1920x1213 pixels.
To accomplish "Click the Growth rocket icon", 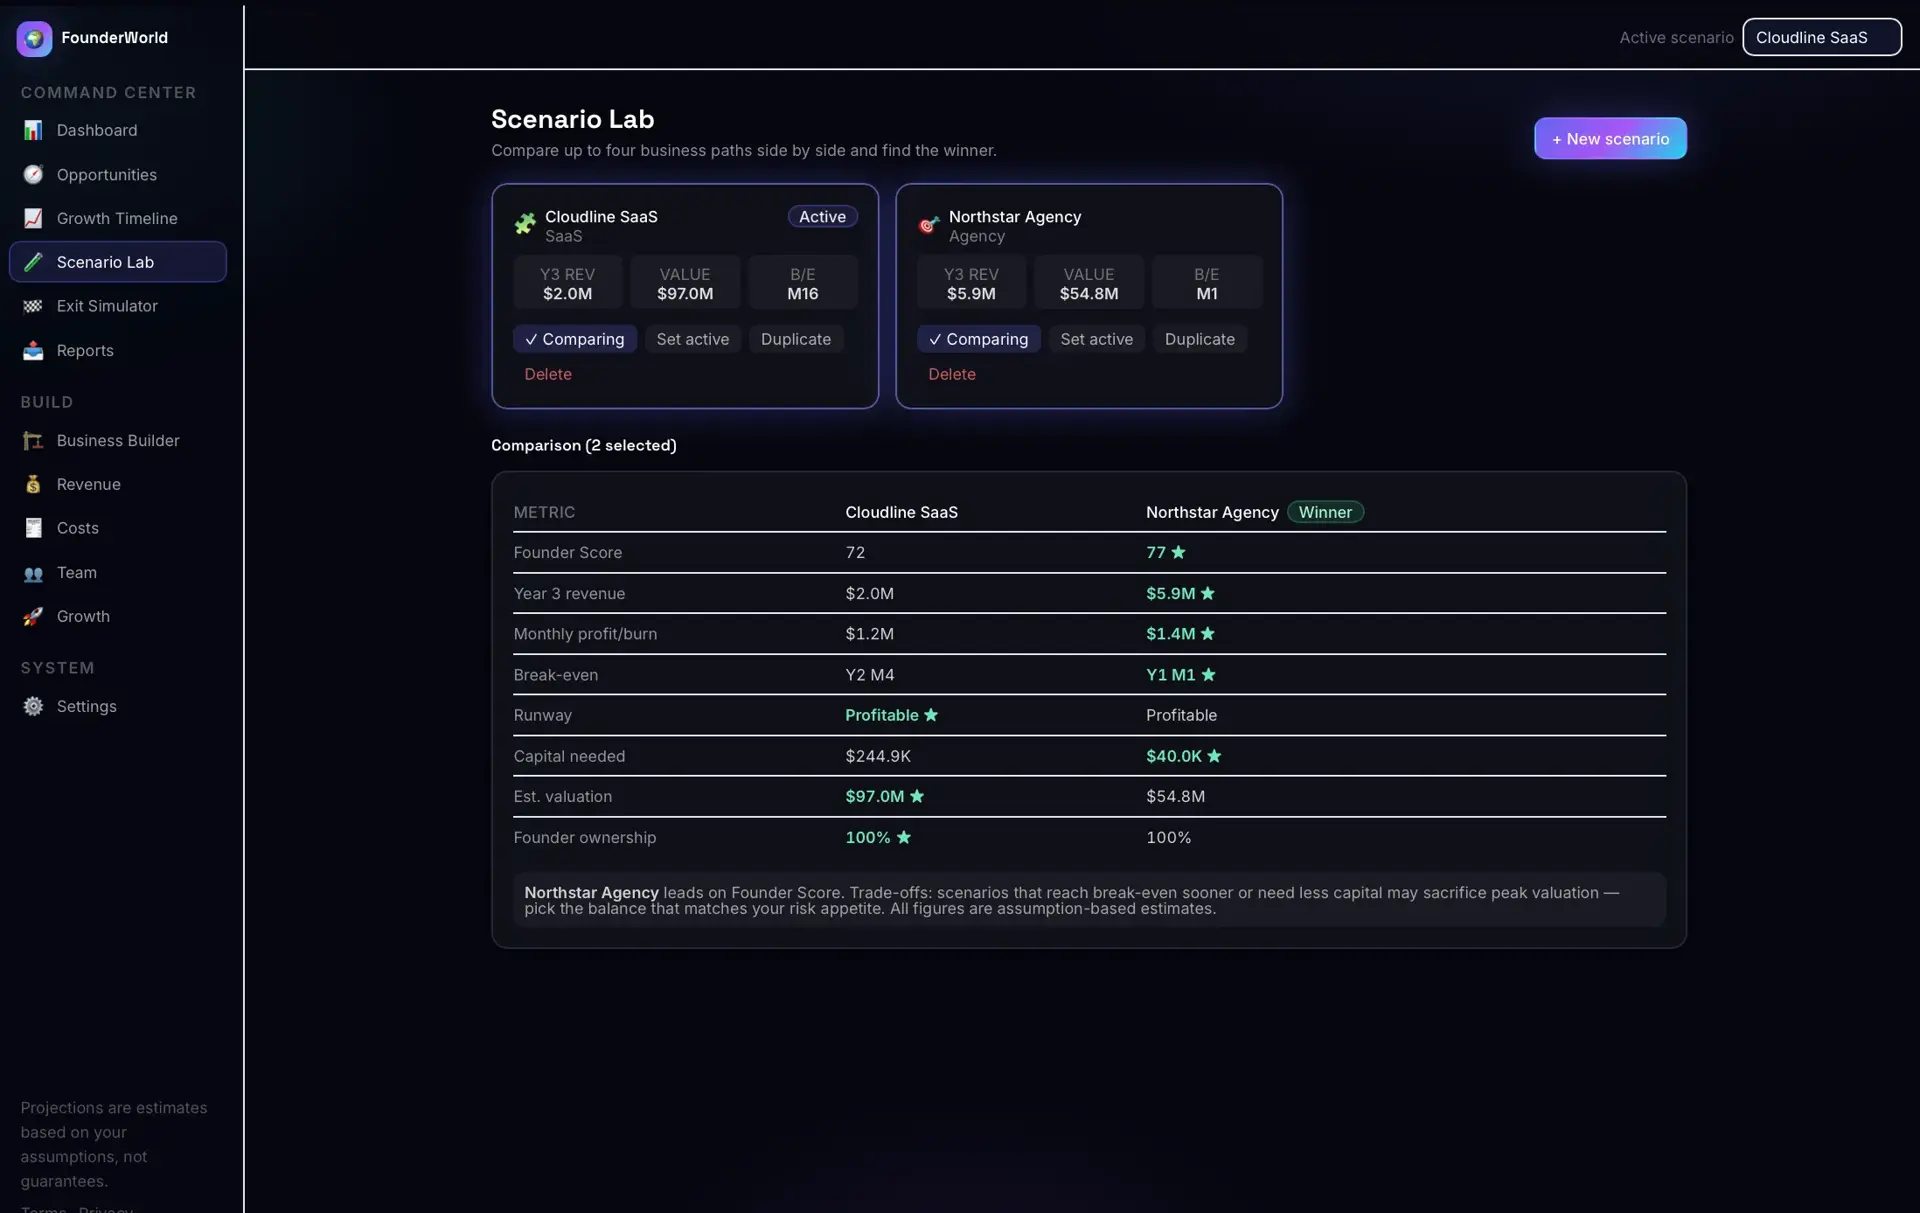I will pos(33,616).
